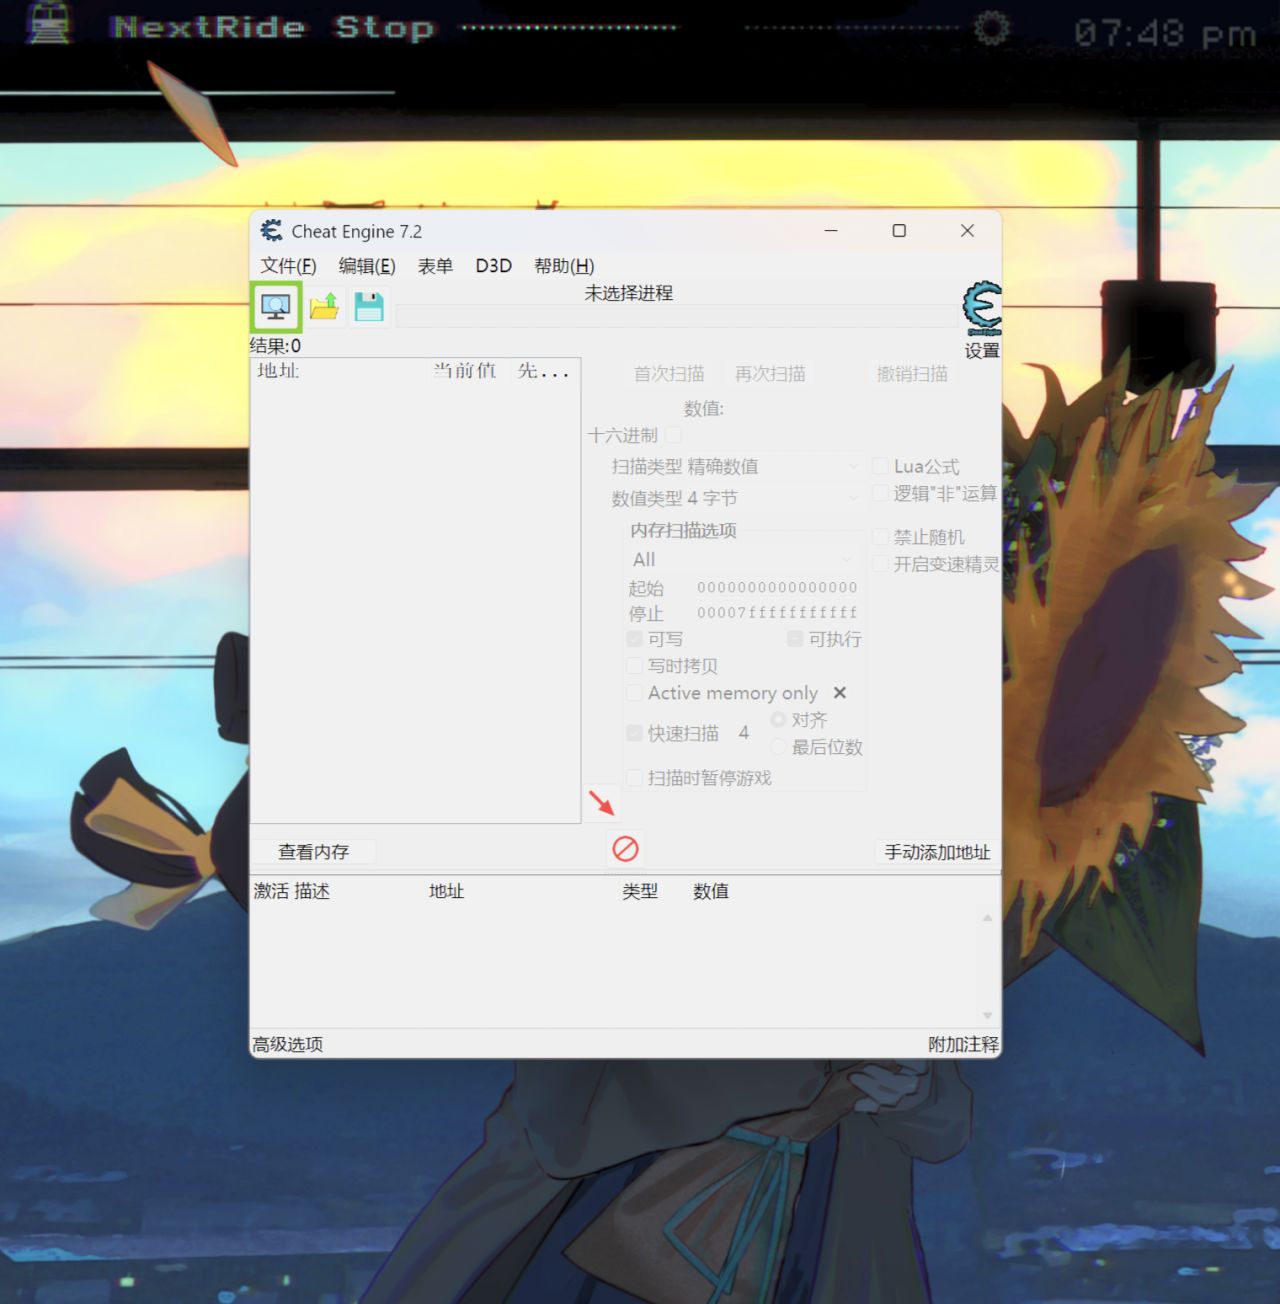Enable the 扫描时暂停游戏 checkbox
This screenshot has height=1304, width=1280.
tap(634, 778)
